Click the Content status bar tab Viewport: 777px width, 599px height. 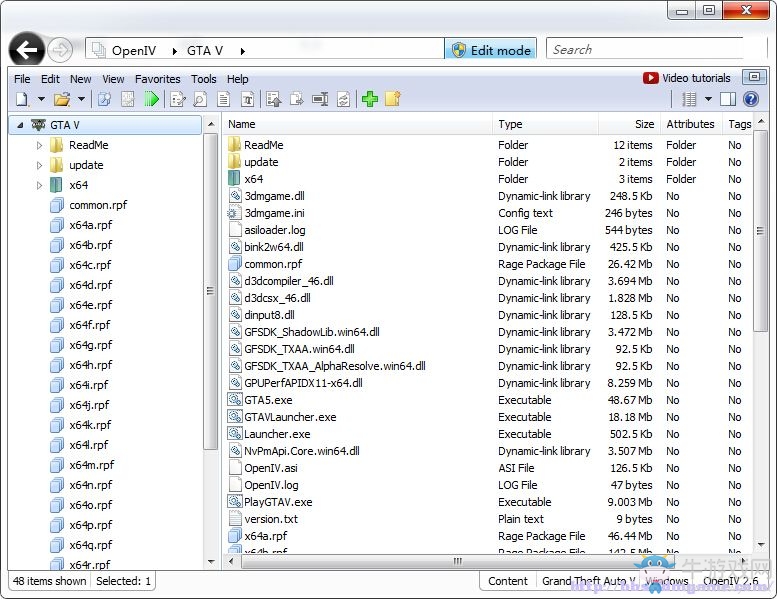coord(507,581)
